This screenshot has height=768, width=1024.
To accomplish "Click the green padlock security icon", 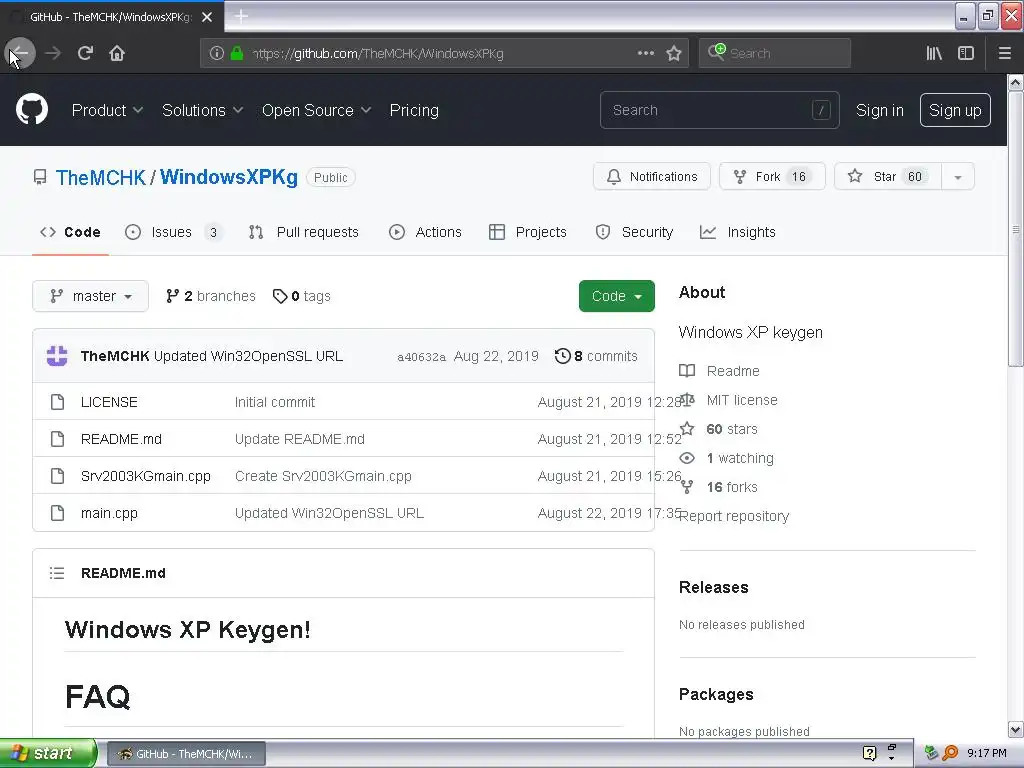I will [237, 53].
